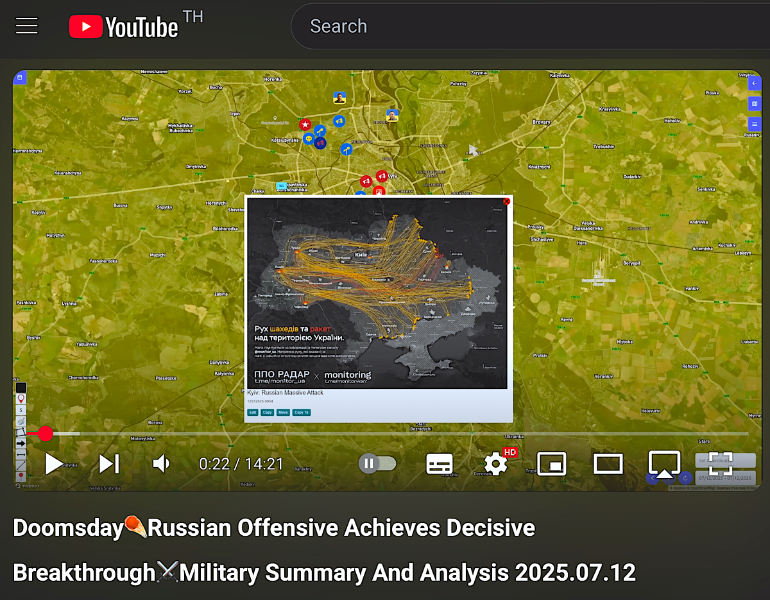Mute the video with the speaker icon

coord(161,464)
